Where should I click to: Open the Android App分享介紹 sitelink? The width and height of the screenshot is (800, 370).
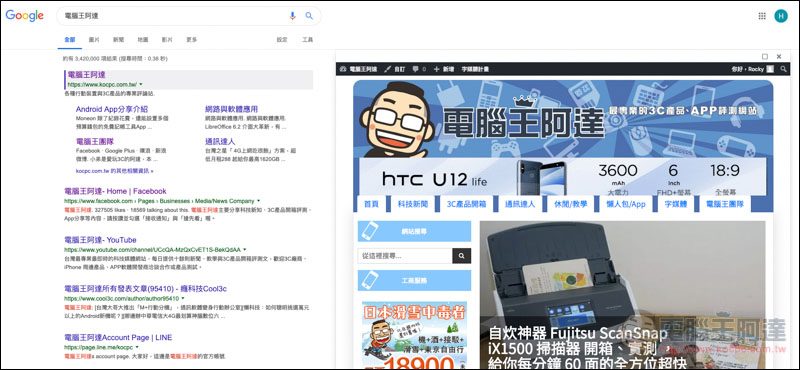coord(112,109)
